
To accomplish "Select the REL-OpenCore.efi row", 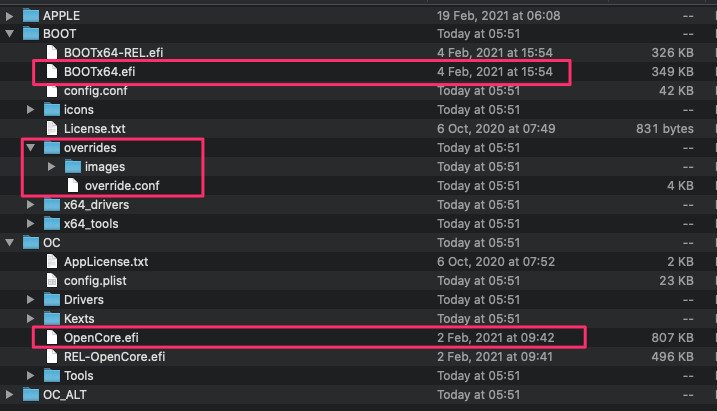I will tap(358, 357).
